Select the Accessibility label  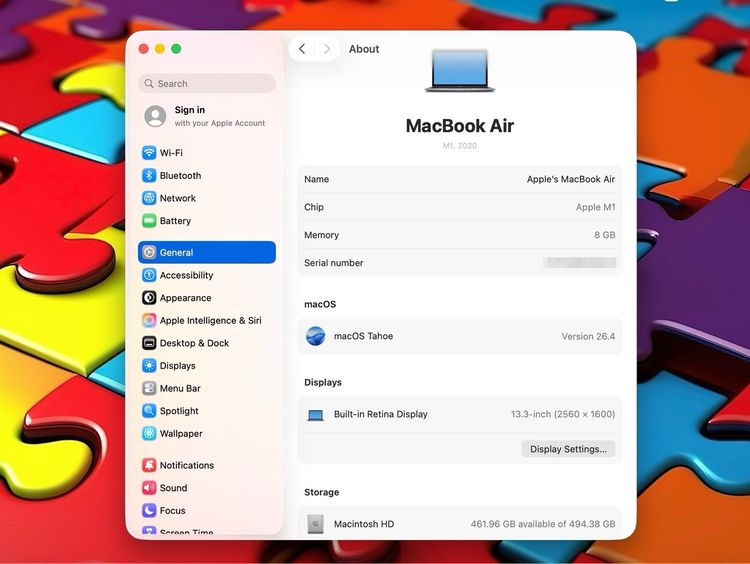pos(187,275)
